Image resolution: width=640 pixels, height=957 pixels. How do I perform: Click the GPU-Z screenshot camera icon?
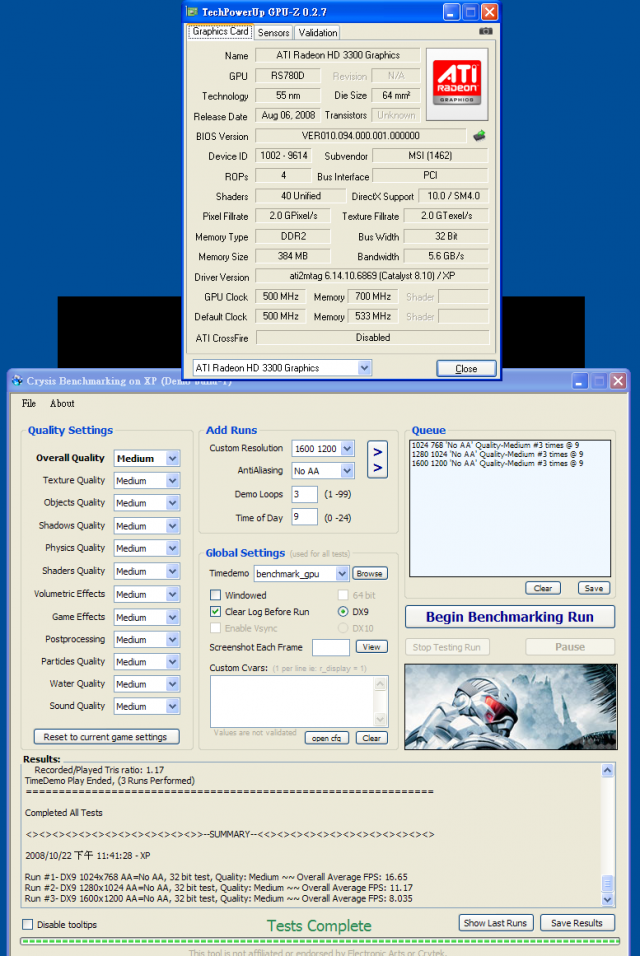coord(486,31)
